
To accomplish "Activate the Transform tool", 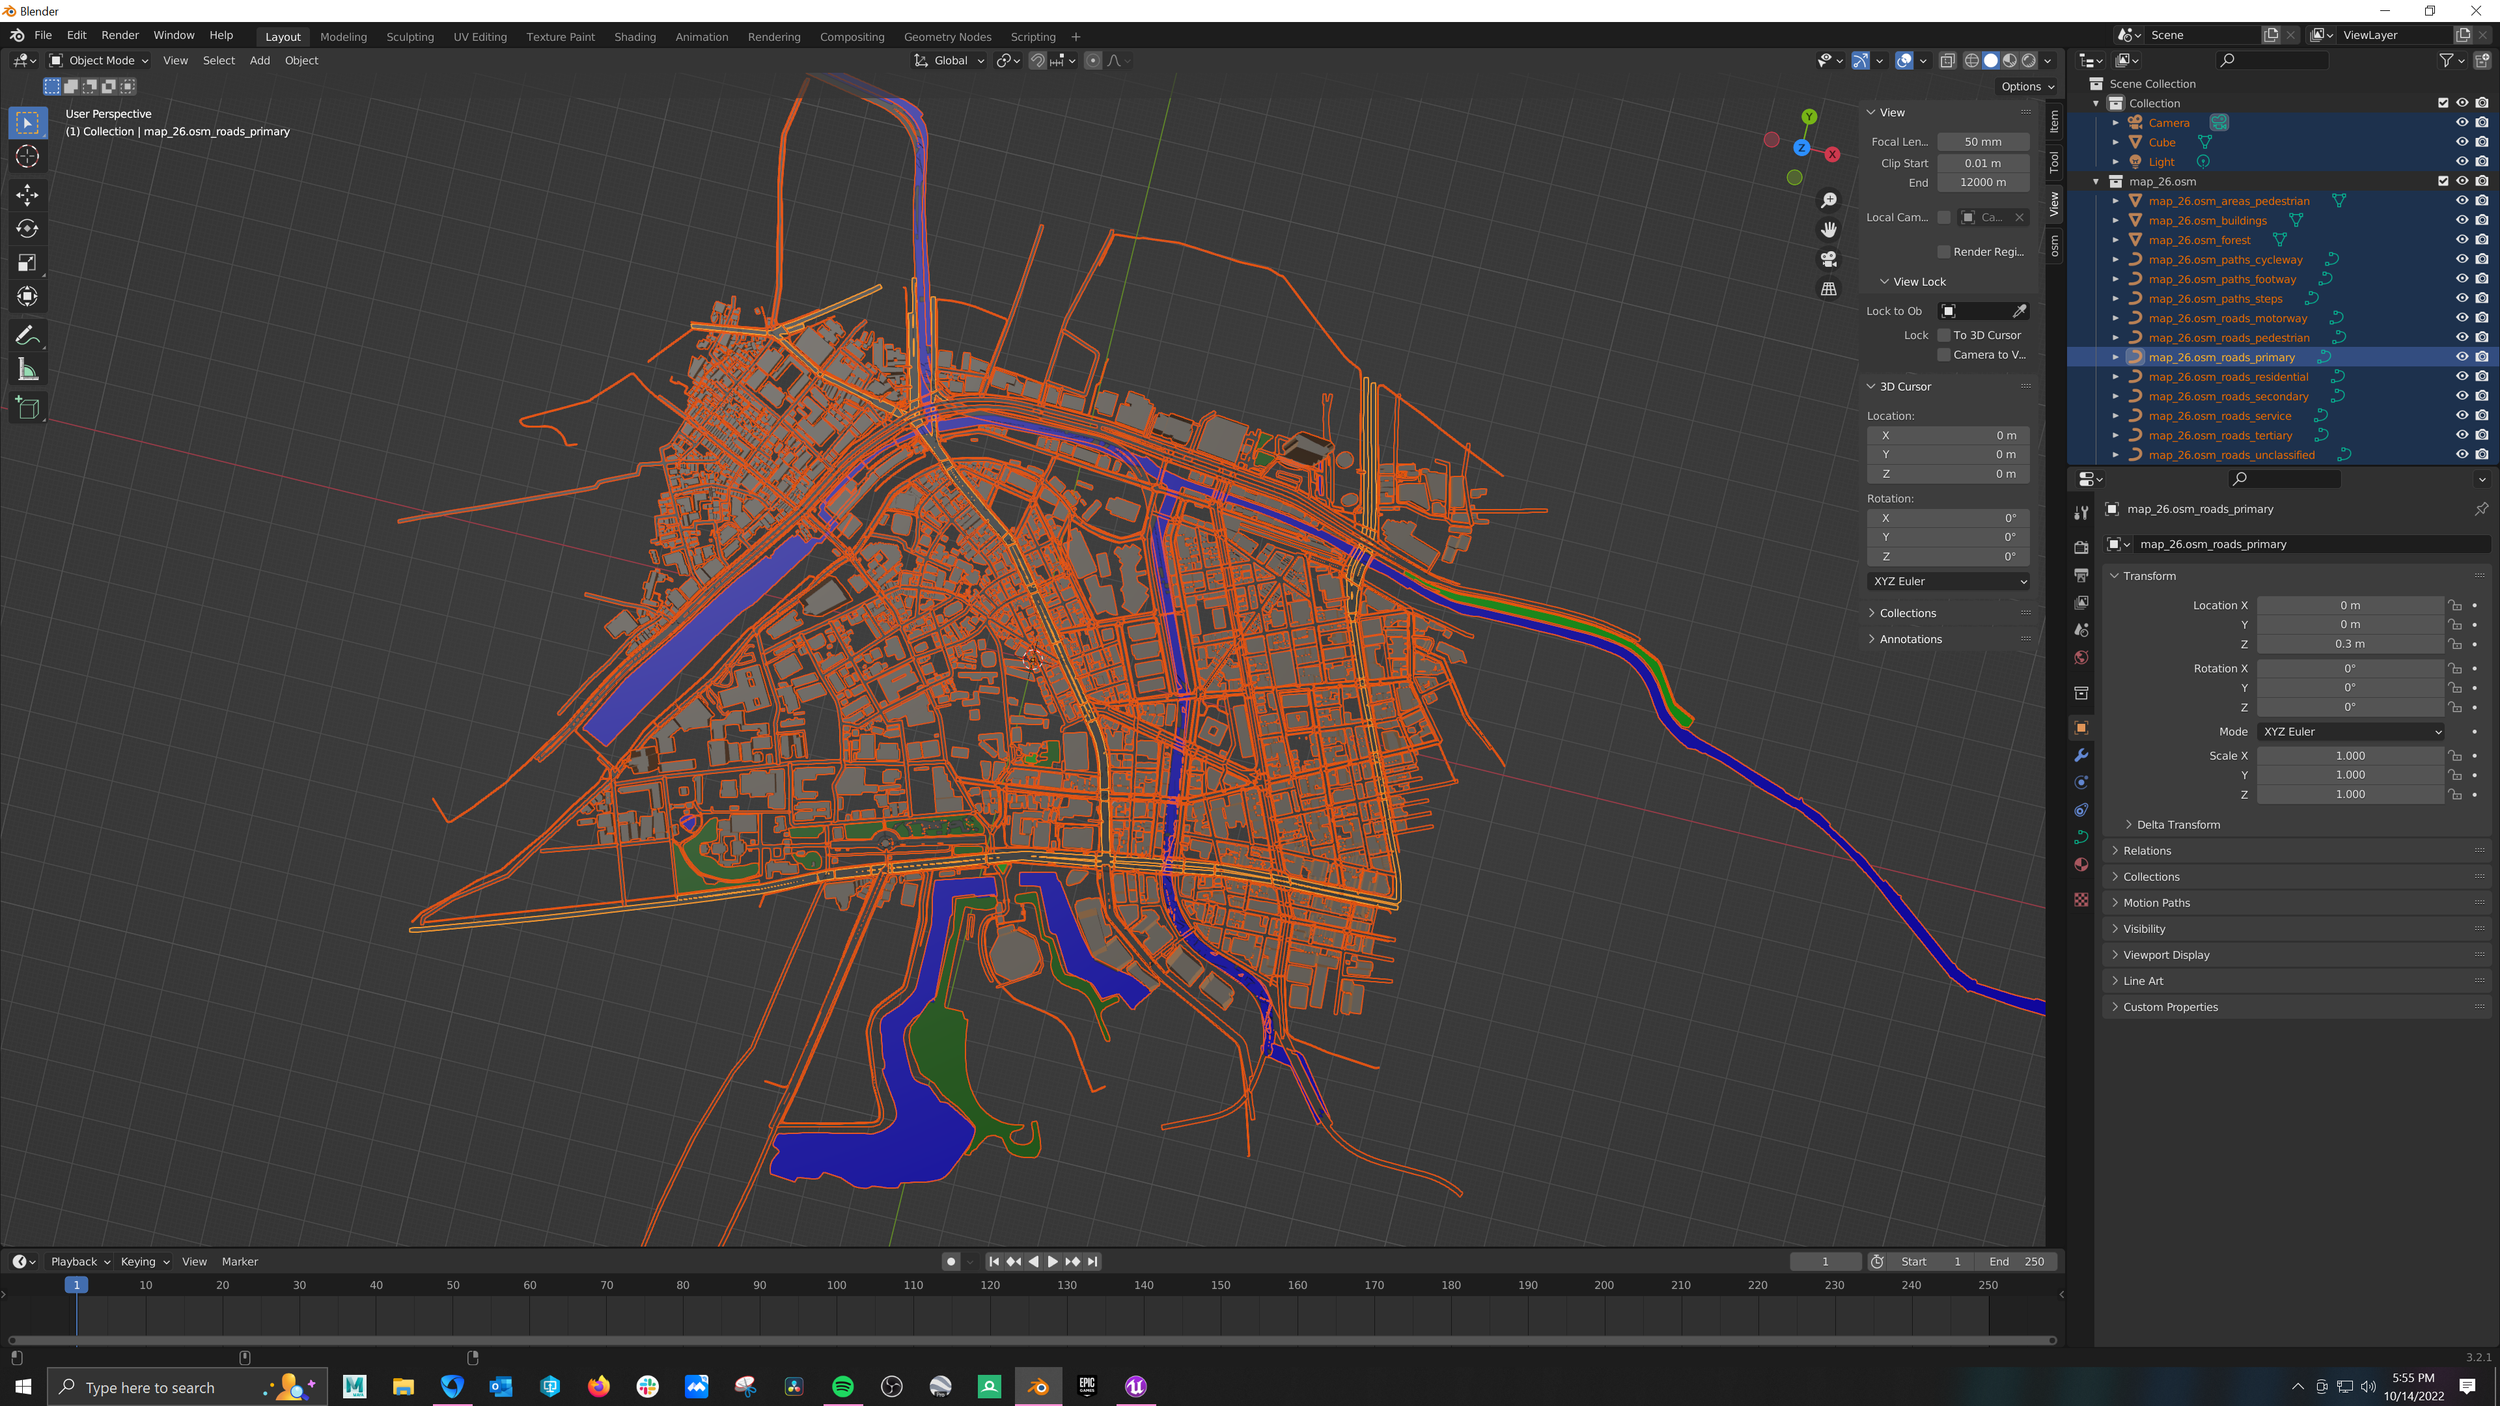I will (27, 297).
